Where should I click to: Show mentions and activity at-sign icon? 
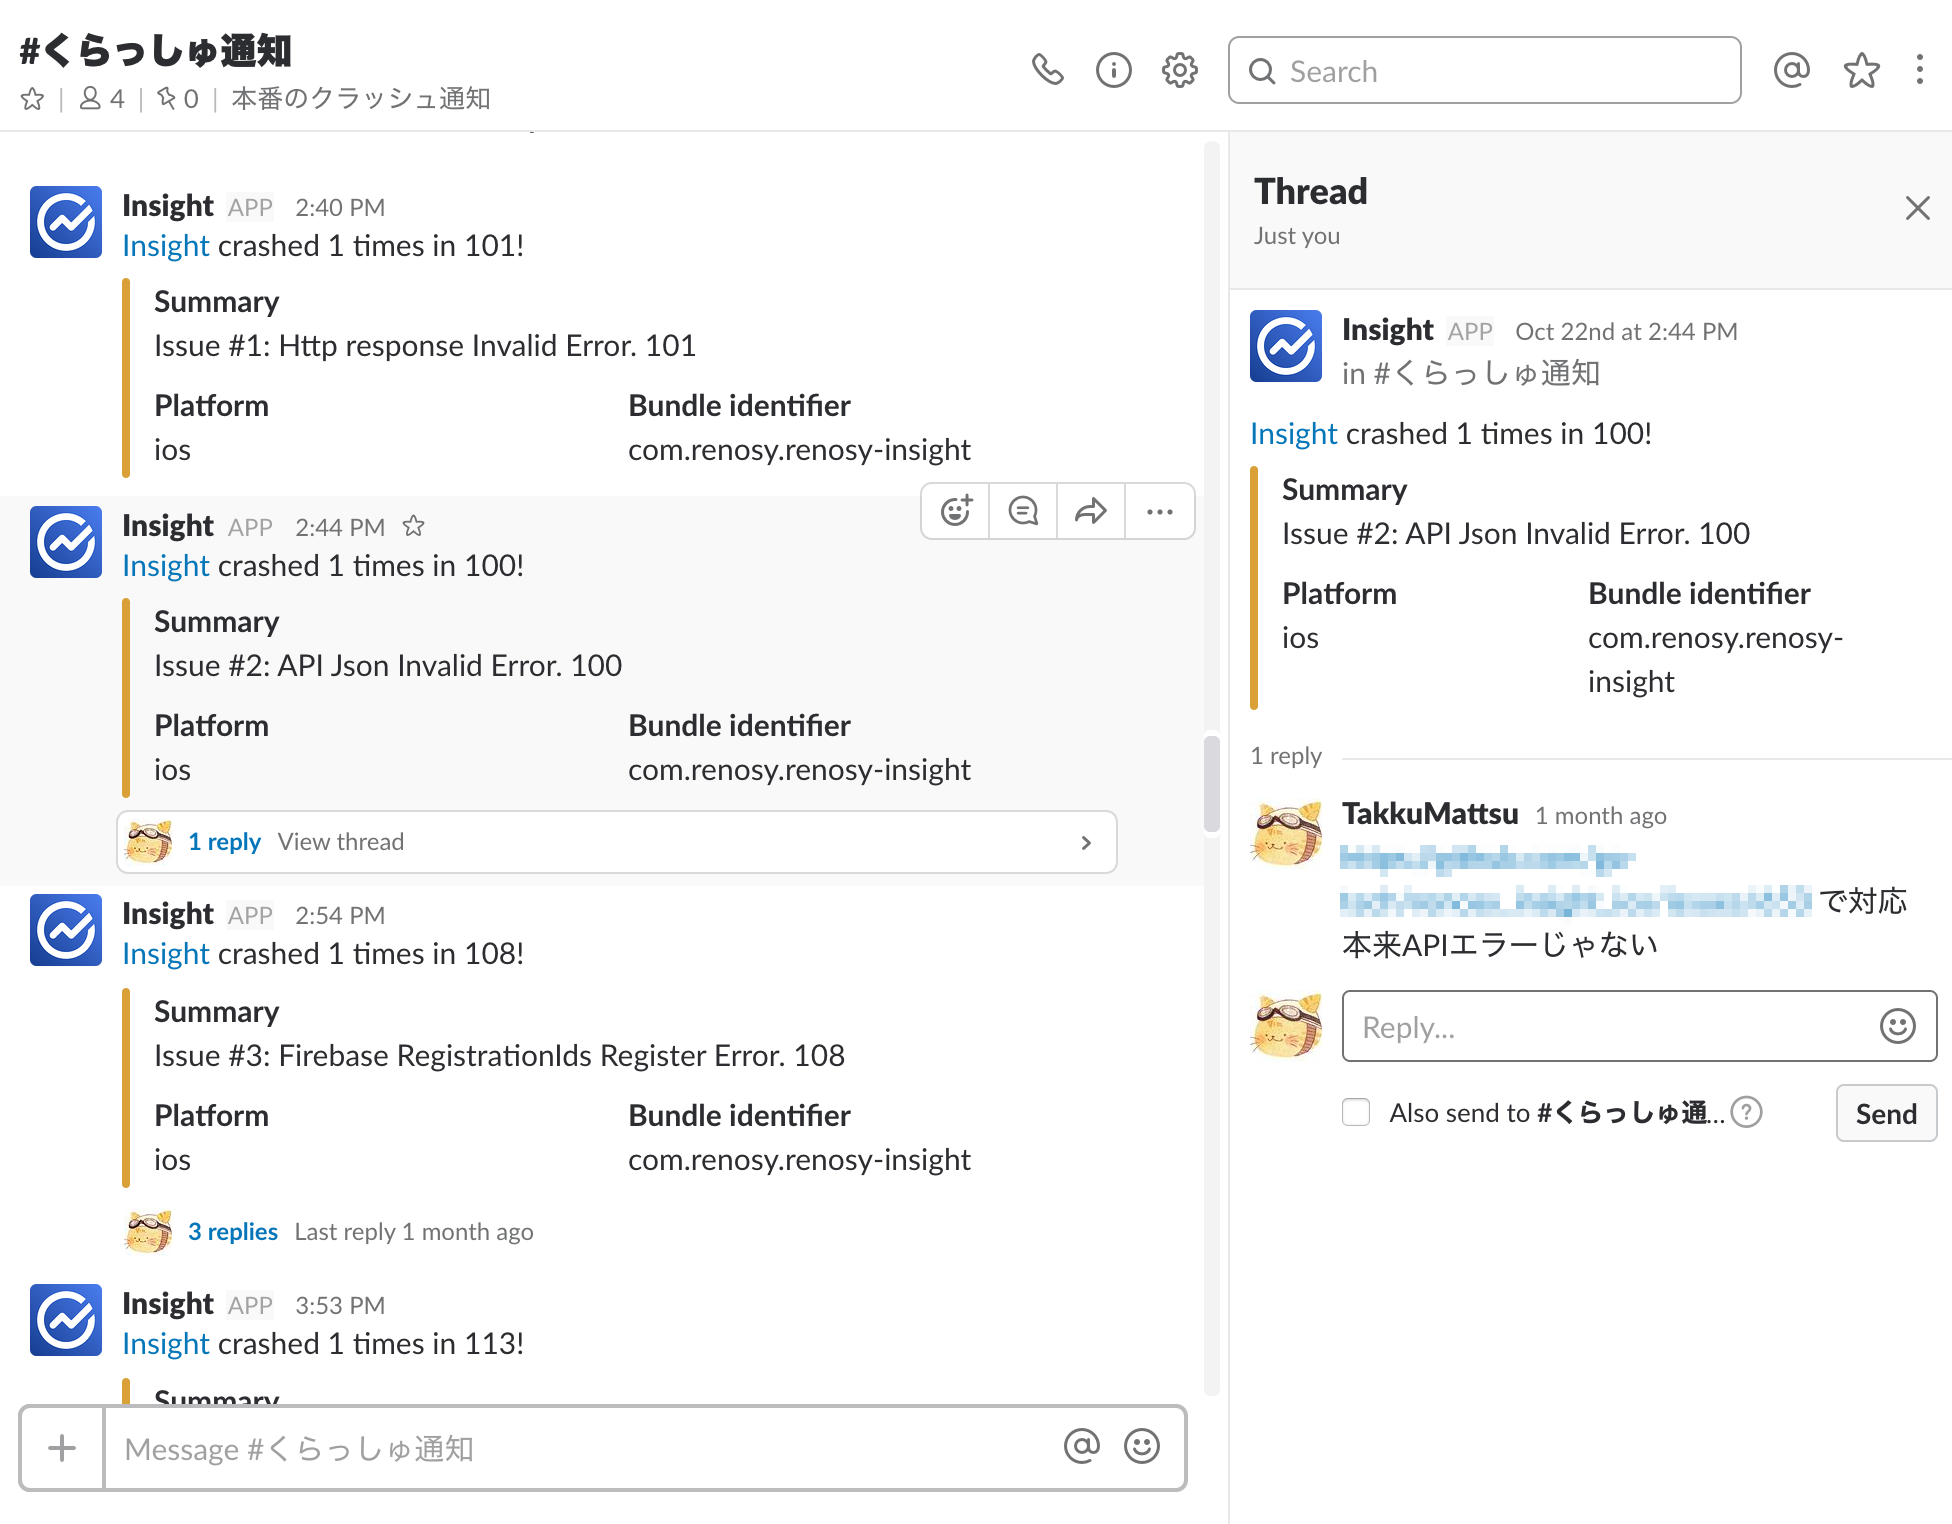[x=1791, y=70]
